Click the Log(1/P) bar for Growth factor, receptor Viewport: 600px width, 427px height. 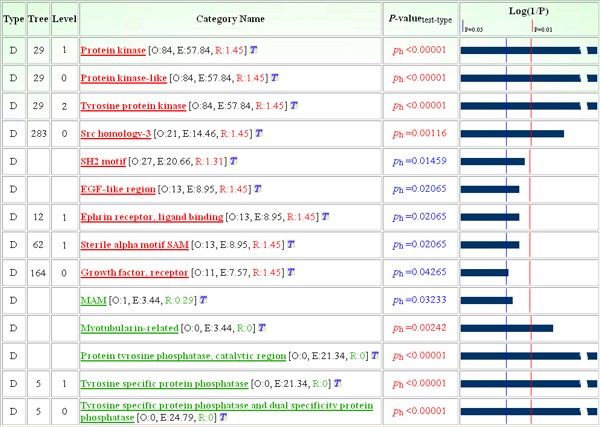[484, 272]
